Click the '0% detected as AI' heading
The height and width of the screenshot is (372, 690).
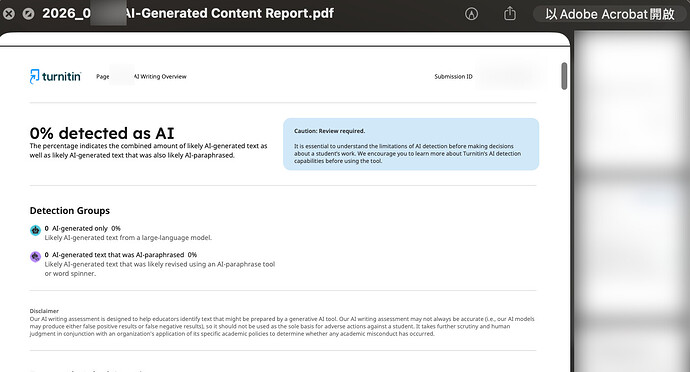point(102,133)
